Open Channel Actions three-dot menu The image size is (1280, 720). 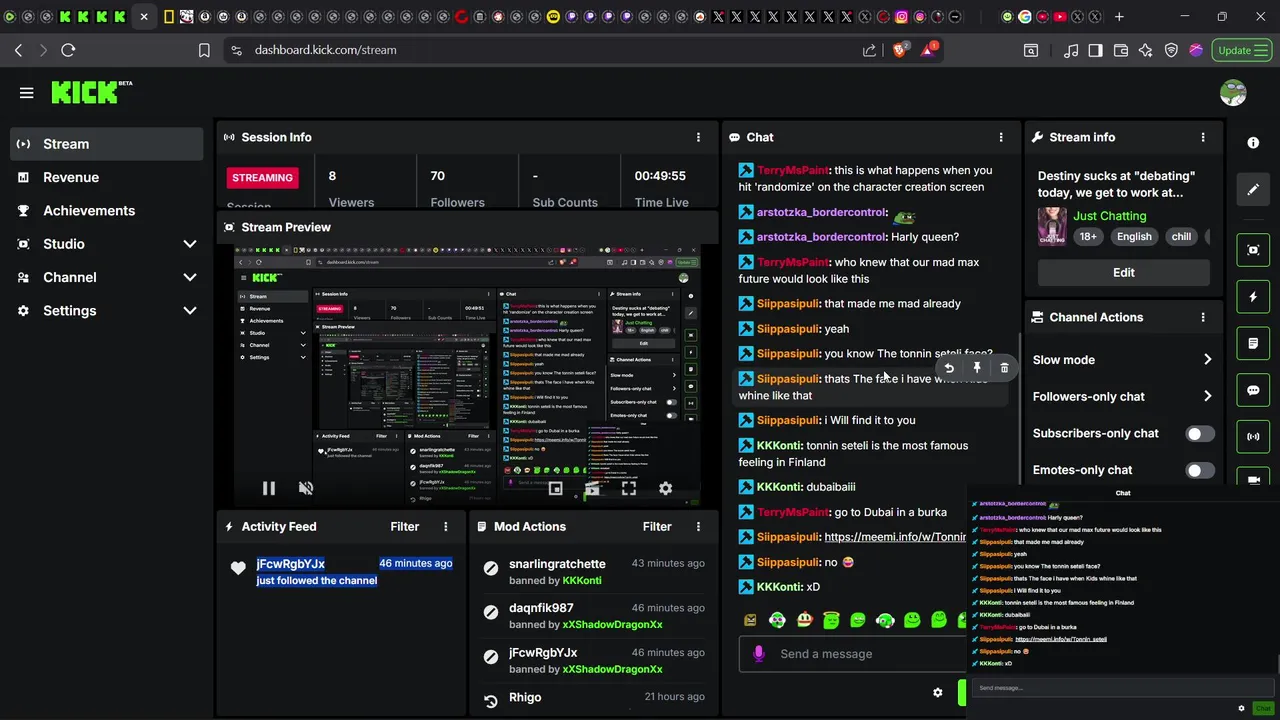point(1203,317)
